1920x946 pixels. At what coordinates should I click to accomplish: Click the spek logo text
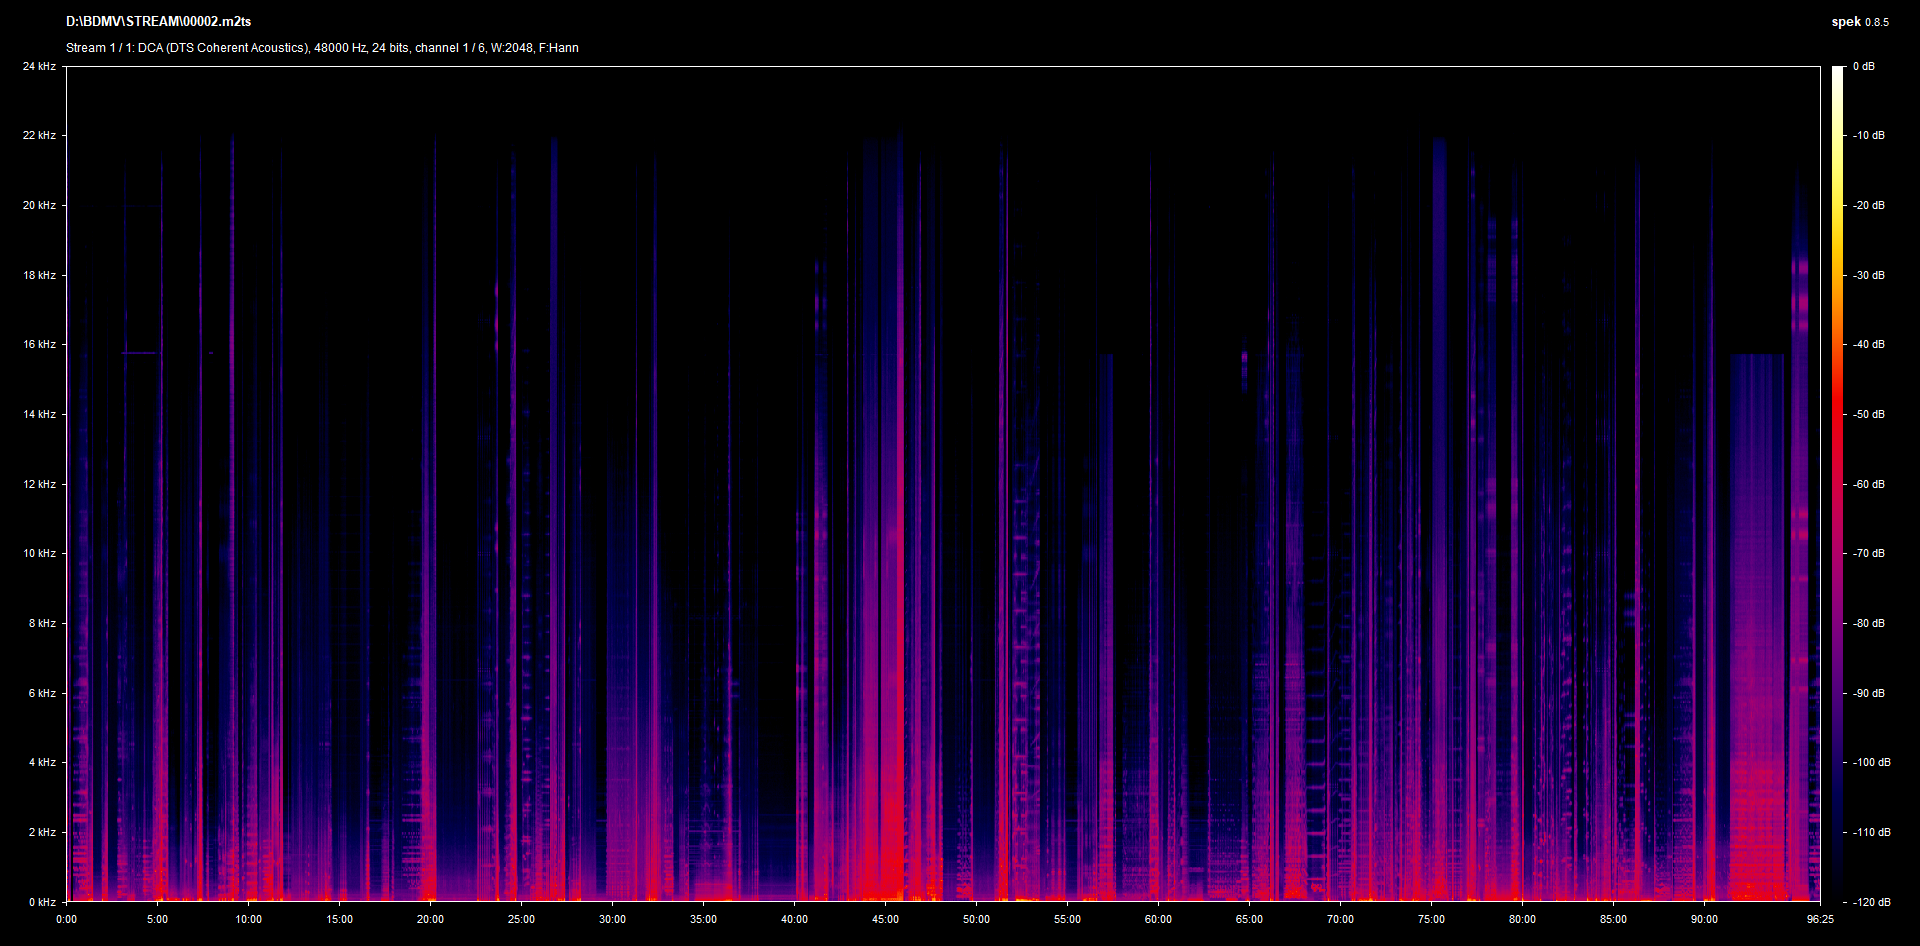1845,21
